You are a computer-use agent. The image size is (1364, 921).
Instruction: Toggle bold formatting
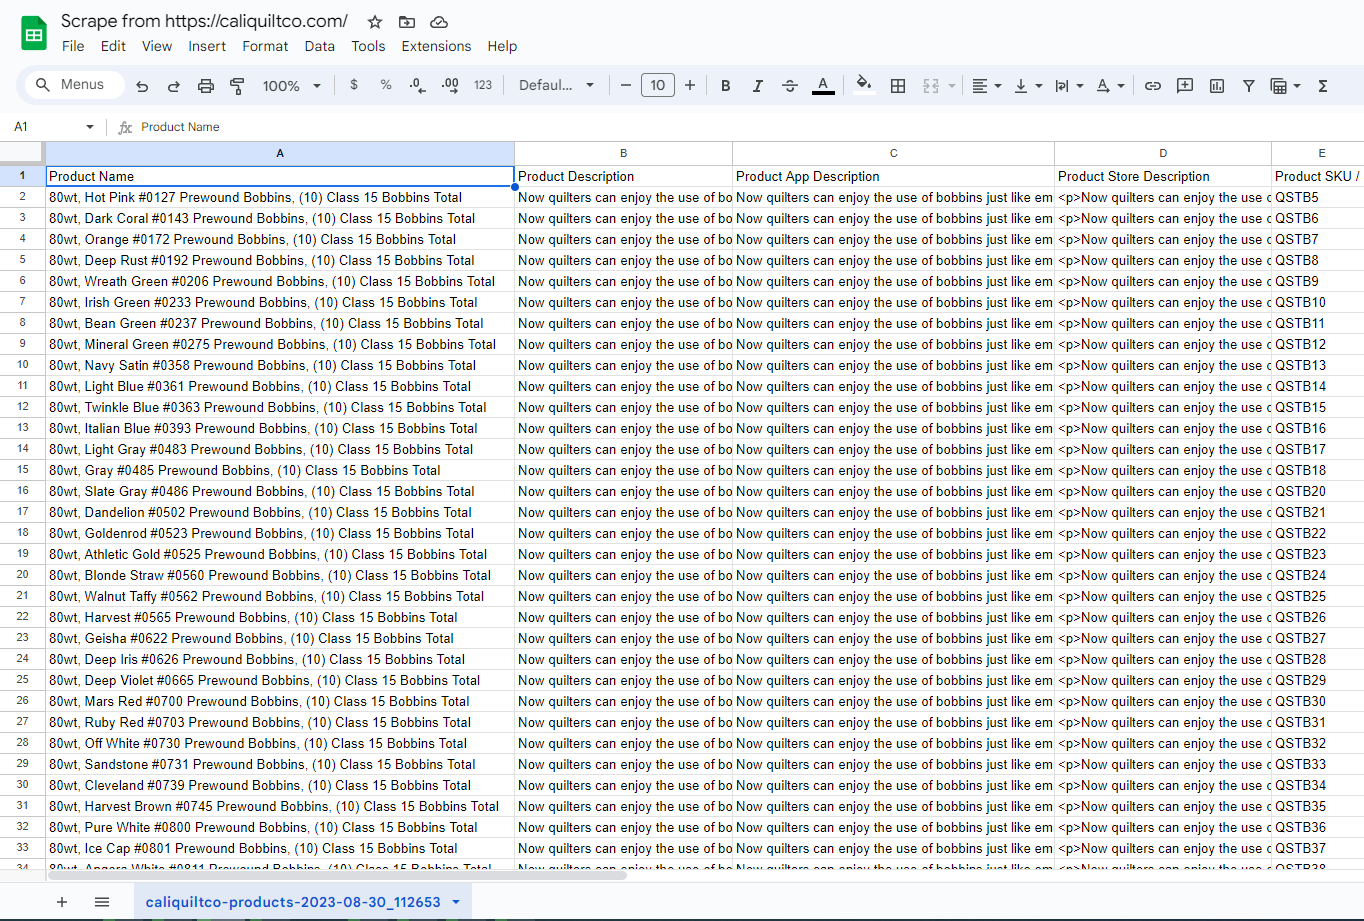(x=726, y=86)
